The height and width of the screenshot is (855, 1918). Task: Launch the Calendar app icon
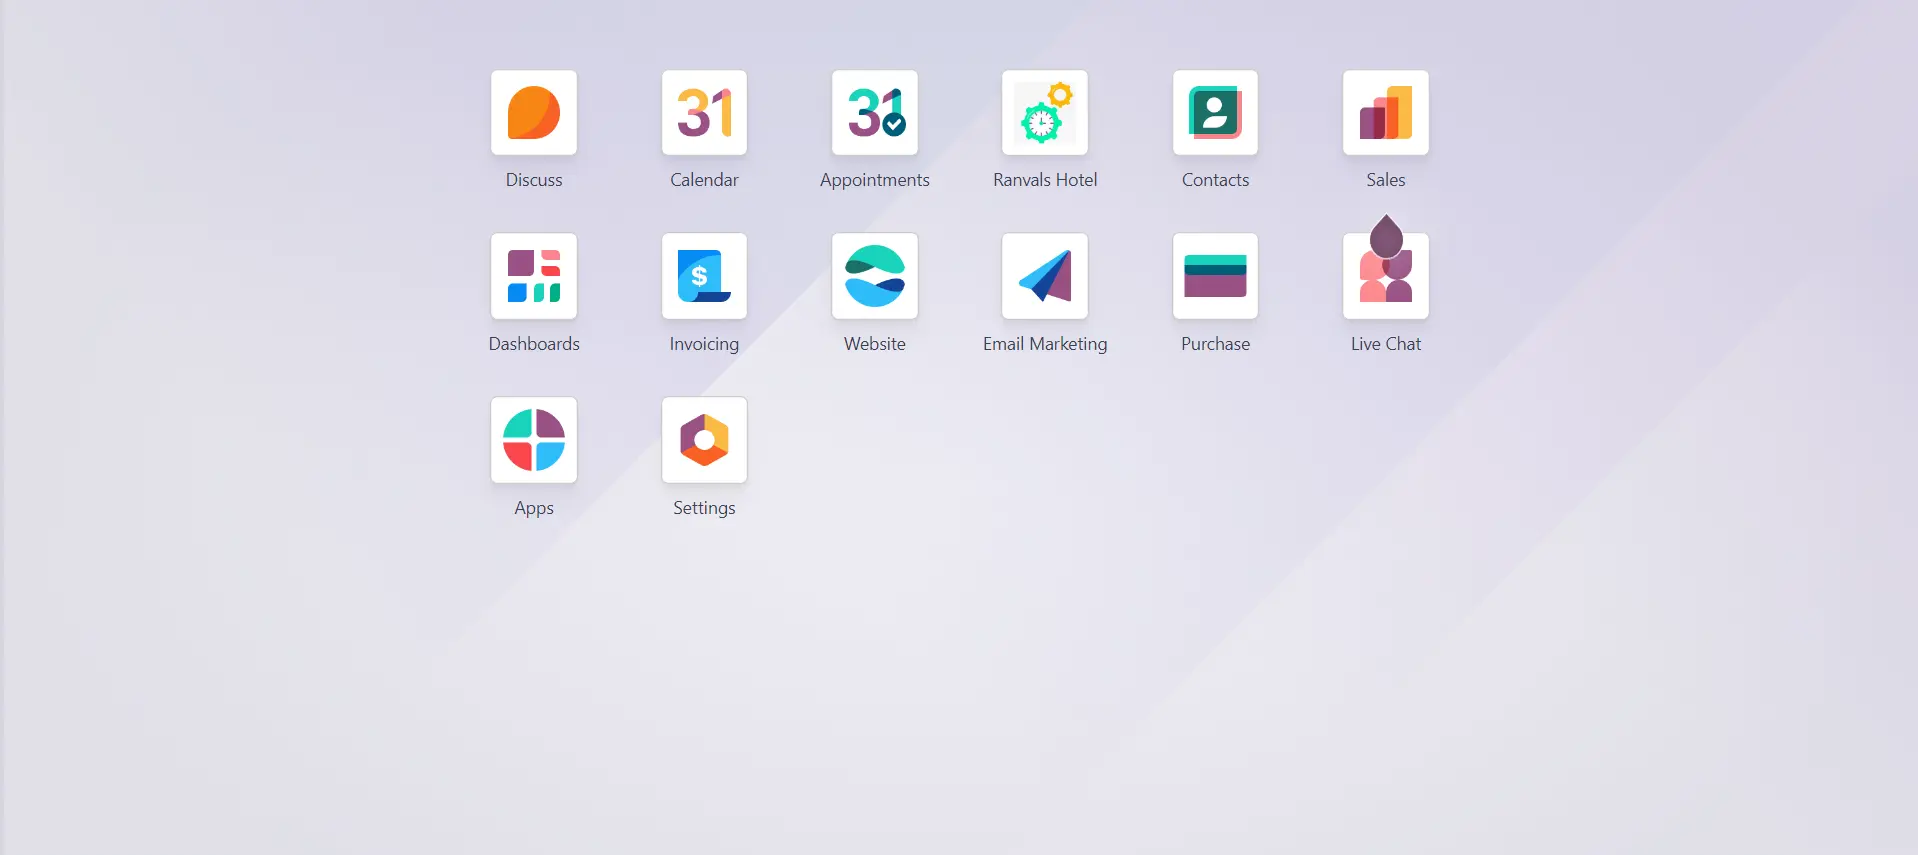[x=704, y=113]
